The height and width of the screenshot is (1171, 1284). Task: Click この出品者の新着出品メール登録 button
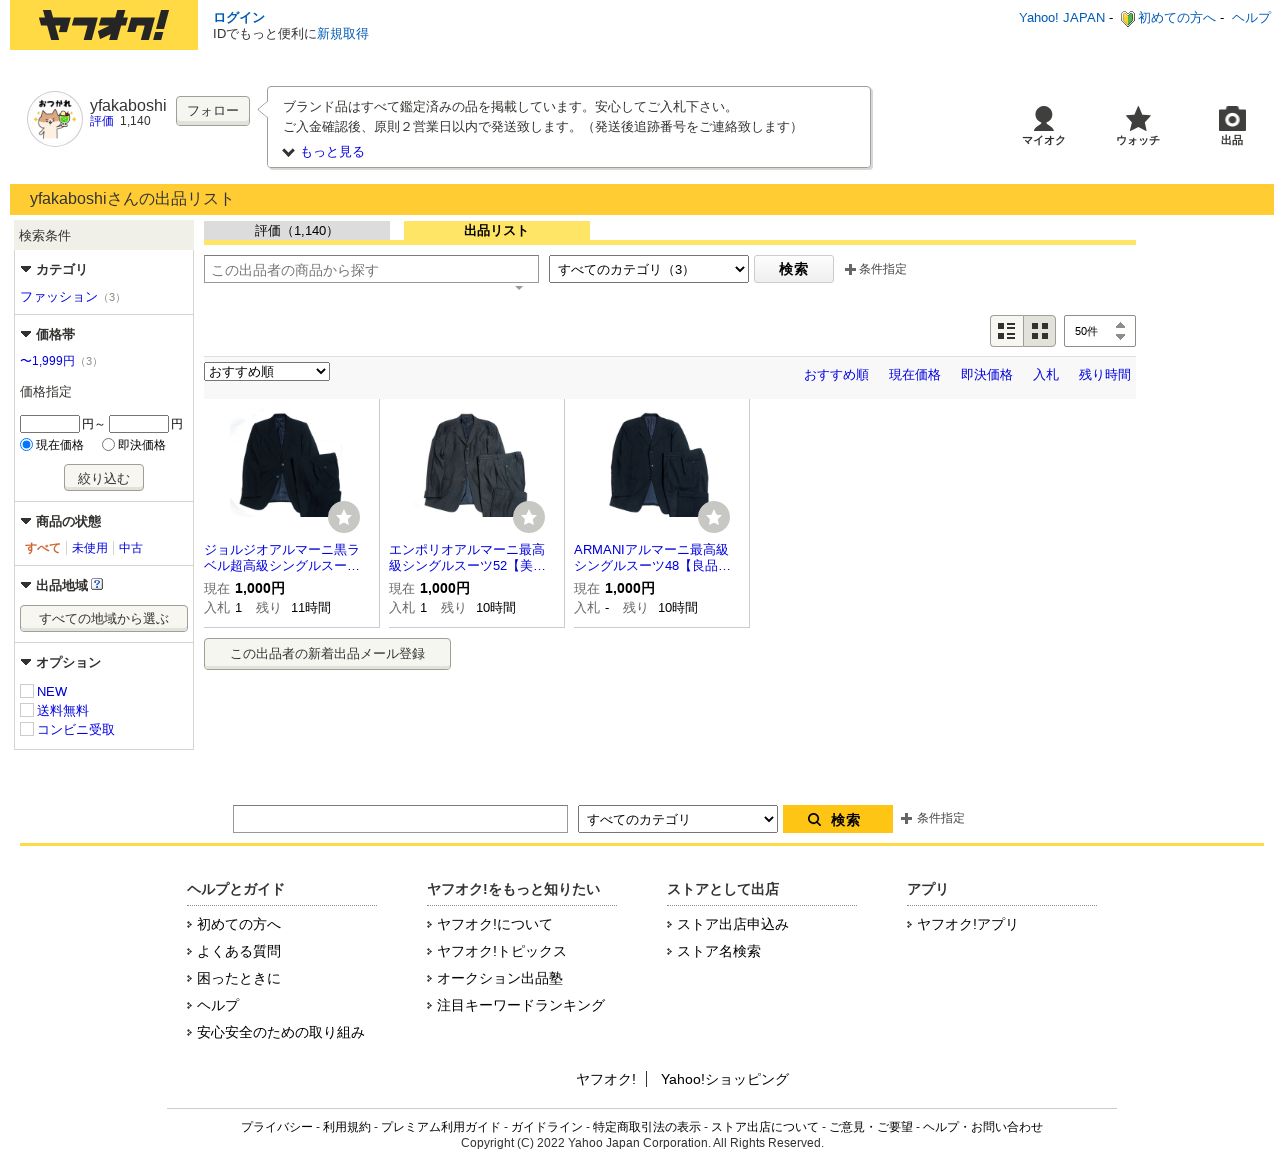pos(328,654)
